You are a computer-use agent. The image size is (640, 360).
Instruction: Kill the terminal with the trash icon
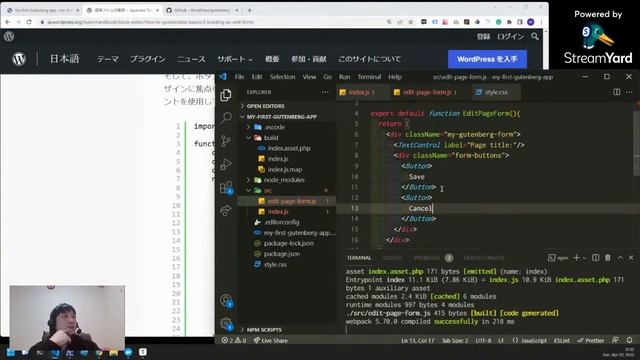(608, 258)
